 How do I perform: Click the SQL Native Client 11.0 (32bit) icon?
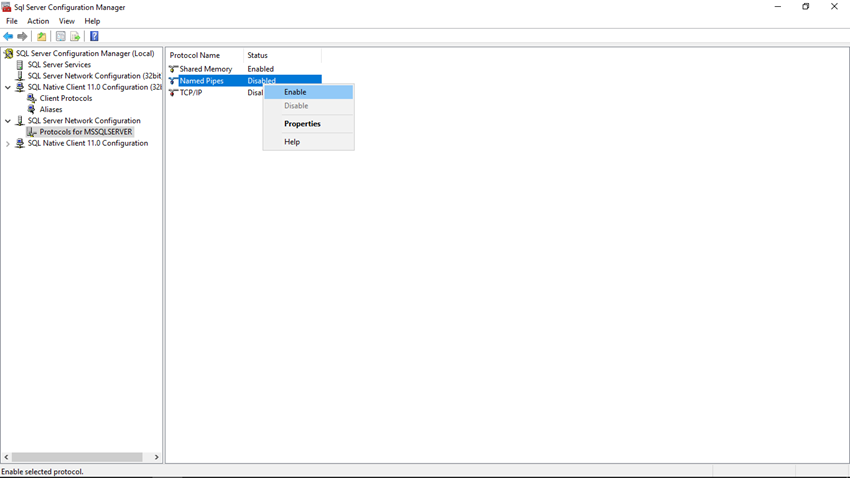[x=20, y=87]
